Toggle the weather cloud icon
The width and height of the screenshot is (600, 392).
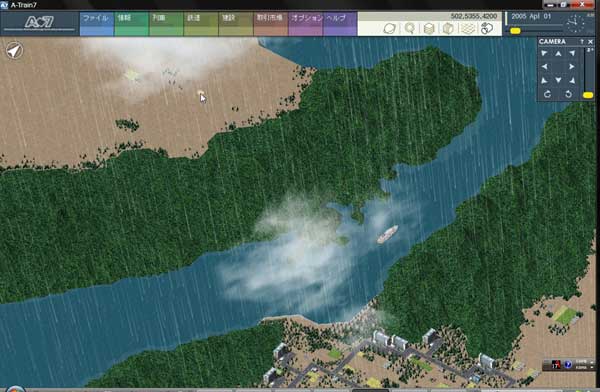pos(487,28)
